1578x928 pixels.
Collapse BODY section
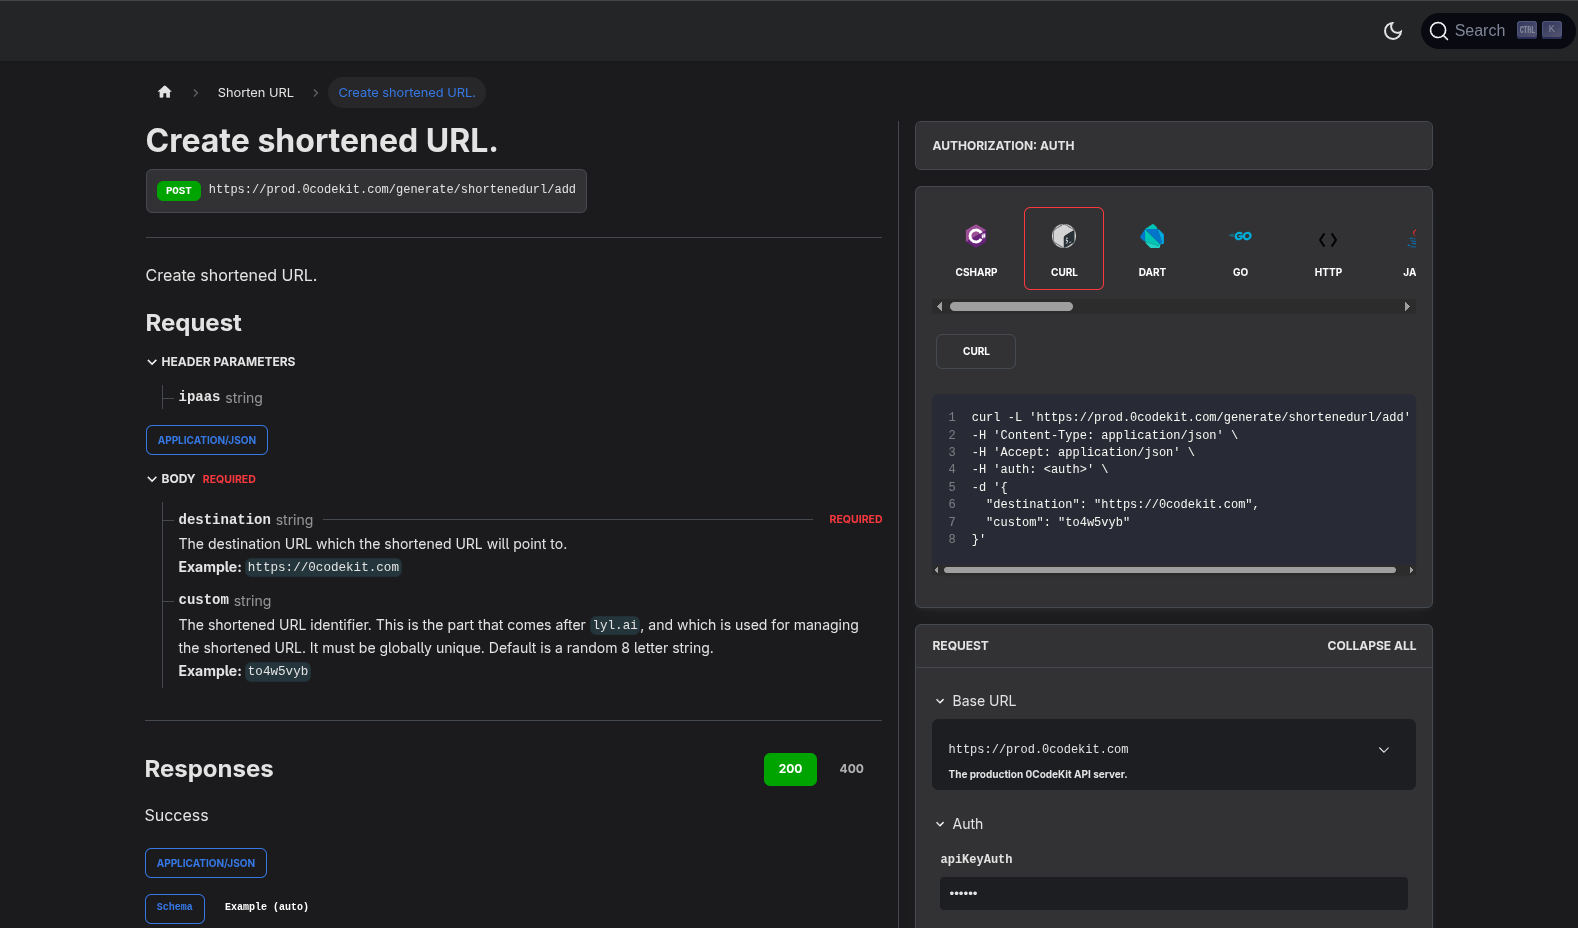tap(201, 479)
